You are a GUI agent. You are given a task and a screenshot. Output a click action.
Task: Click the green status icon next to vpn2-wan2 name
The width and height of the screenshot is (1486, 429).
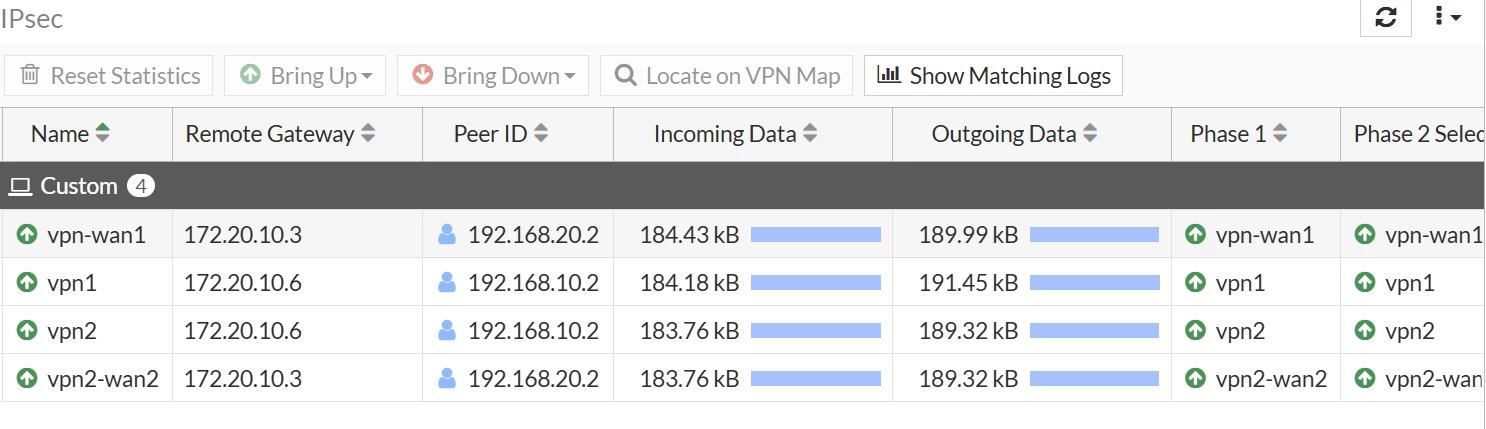pyautogui.click(x=27, y=379)
